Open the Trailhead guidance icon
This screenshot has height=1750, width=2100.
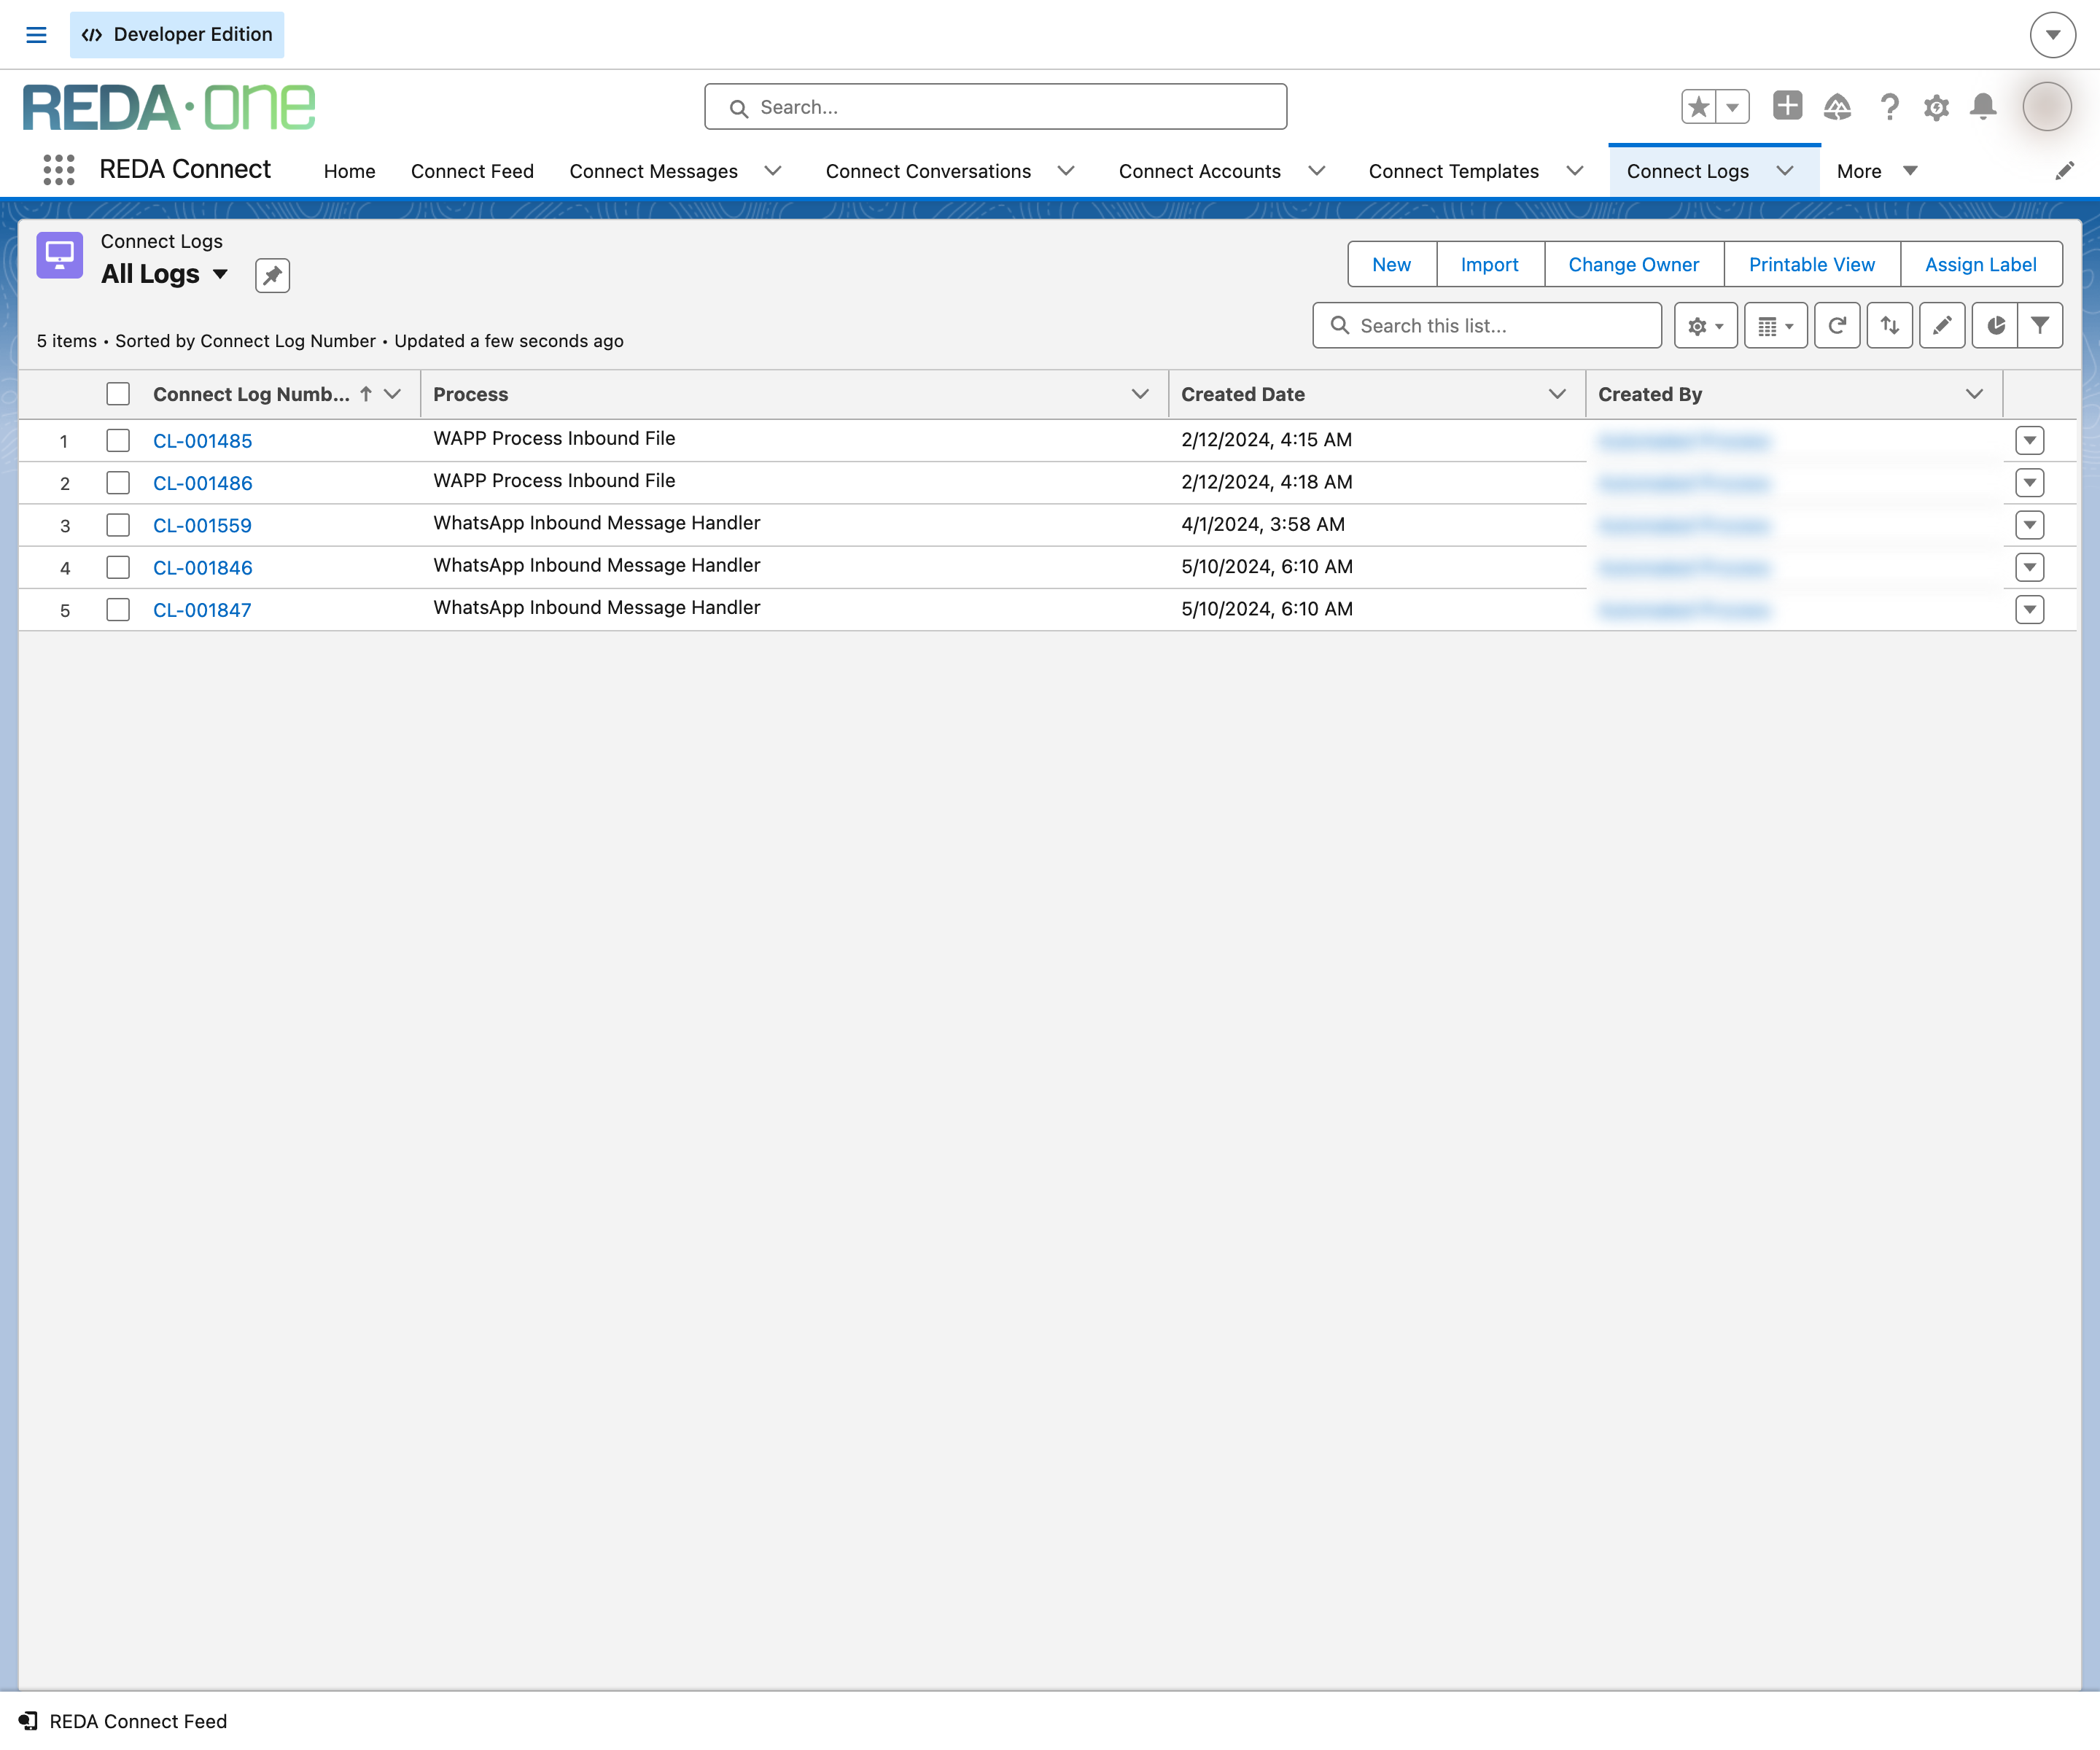pyautogui.click(x=1838, y=106)
